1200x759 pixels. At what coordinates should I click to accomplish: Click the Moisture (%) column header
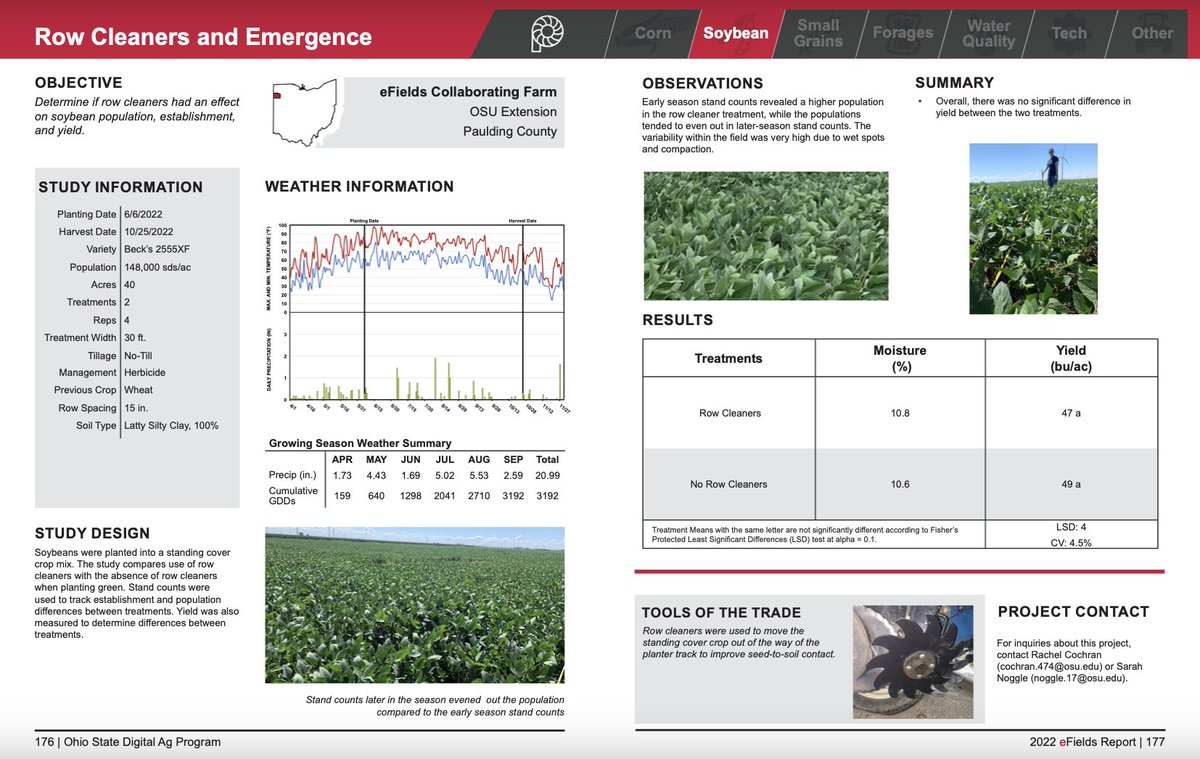(x=900, y=358)
